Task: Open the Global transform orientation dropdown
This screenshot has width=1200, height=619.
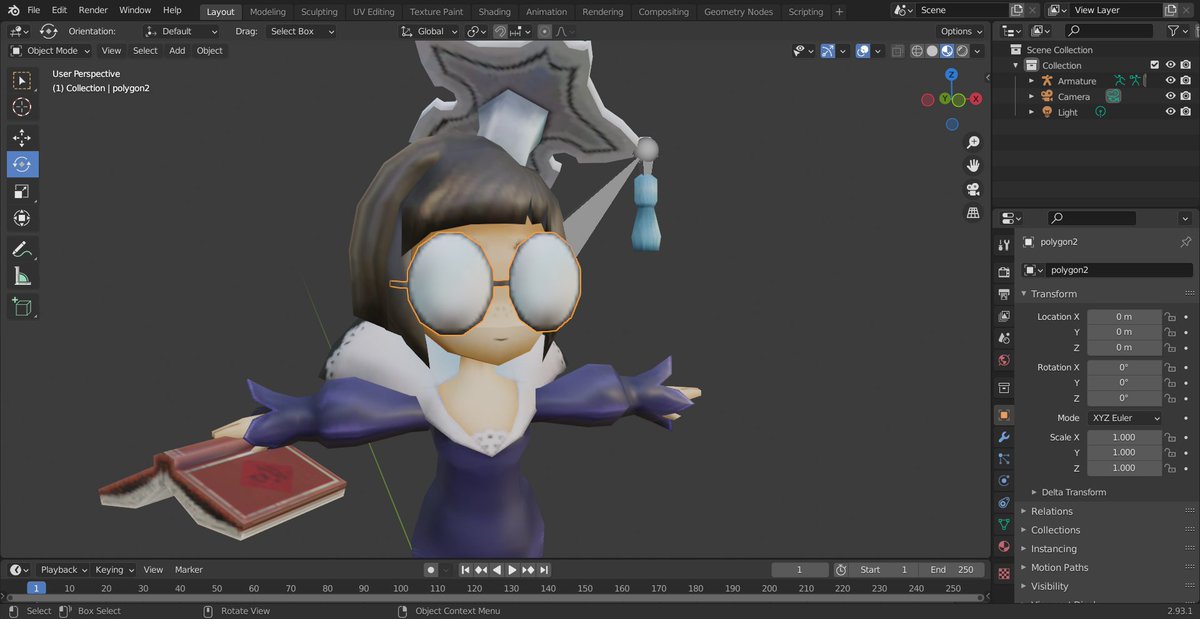Action: tap(430, 31)
